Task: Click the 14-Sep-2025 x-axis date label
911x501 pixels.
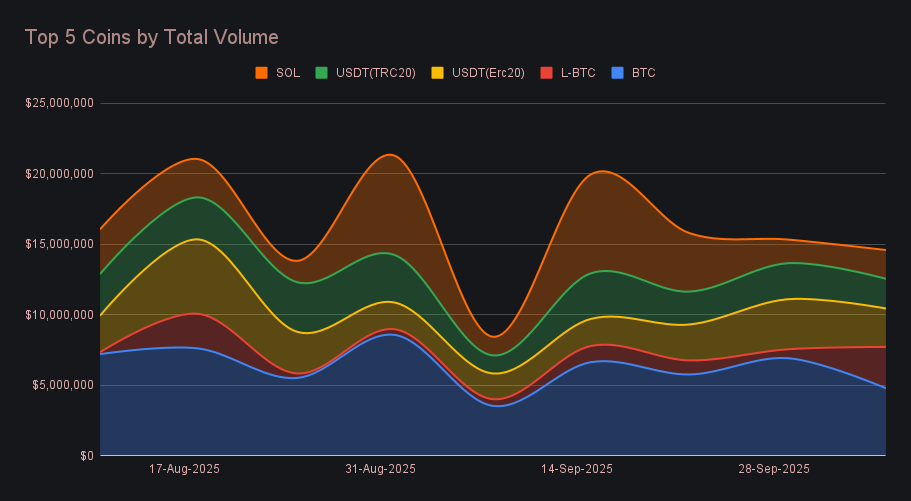Action: [x=576, y=468]
